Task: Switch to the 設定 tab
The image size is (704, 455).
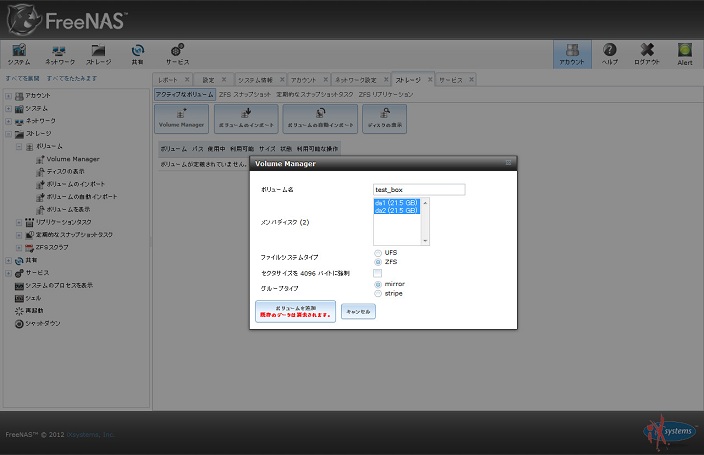Action: pyautogui.click(x=208, y=80)
